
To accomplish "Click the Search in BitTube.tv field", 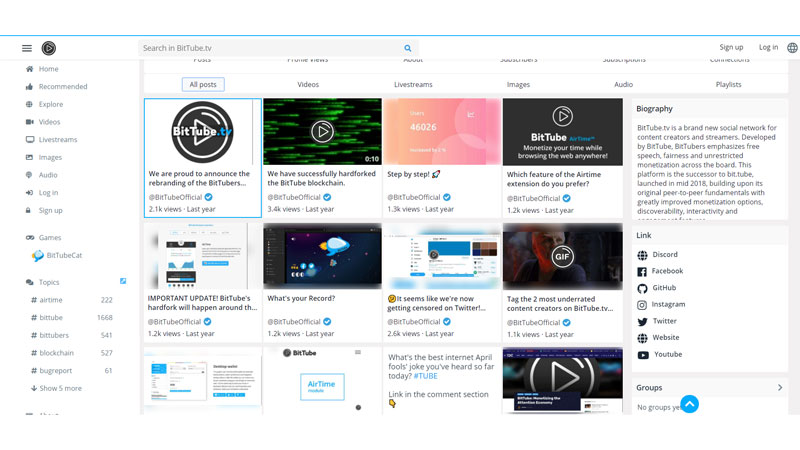I will point(272,48).
